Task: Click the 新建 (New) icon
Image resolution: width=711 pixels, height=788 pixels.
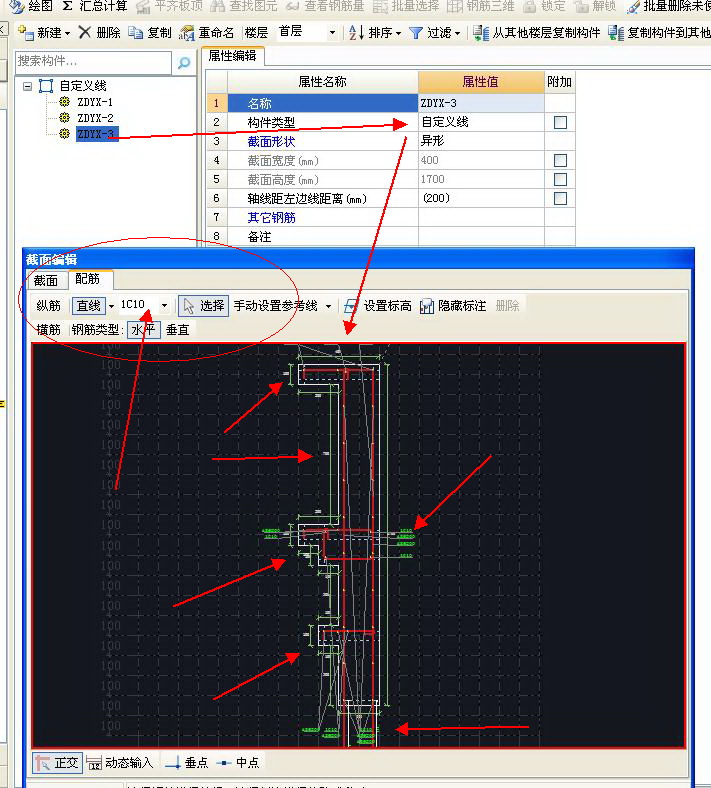Action: [25, 33]
